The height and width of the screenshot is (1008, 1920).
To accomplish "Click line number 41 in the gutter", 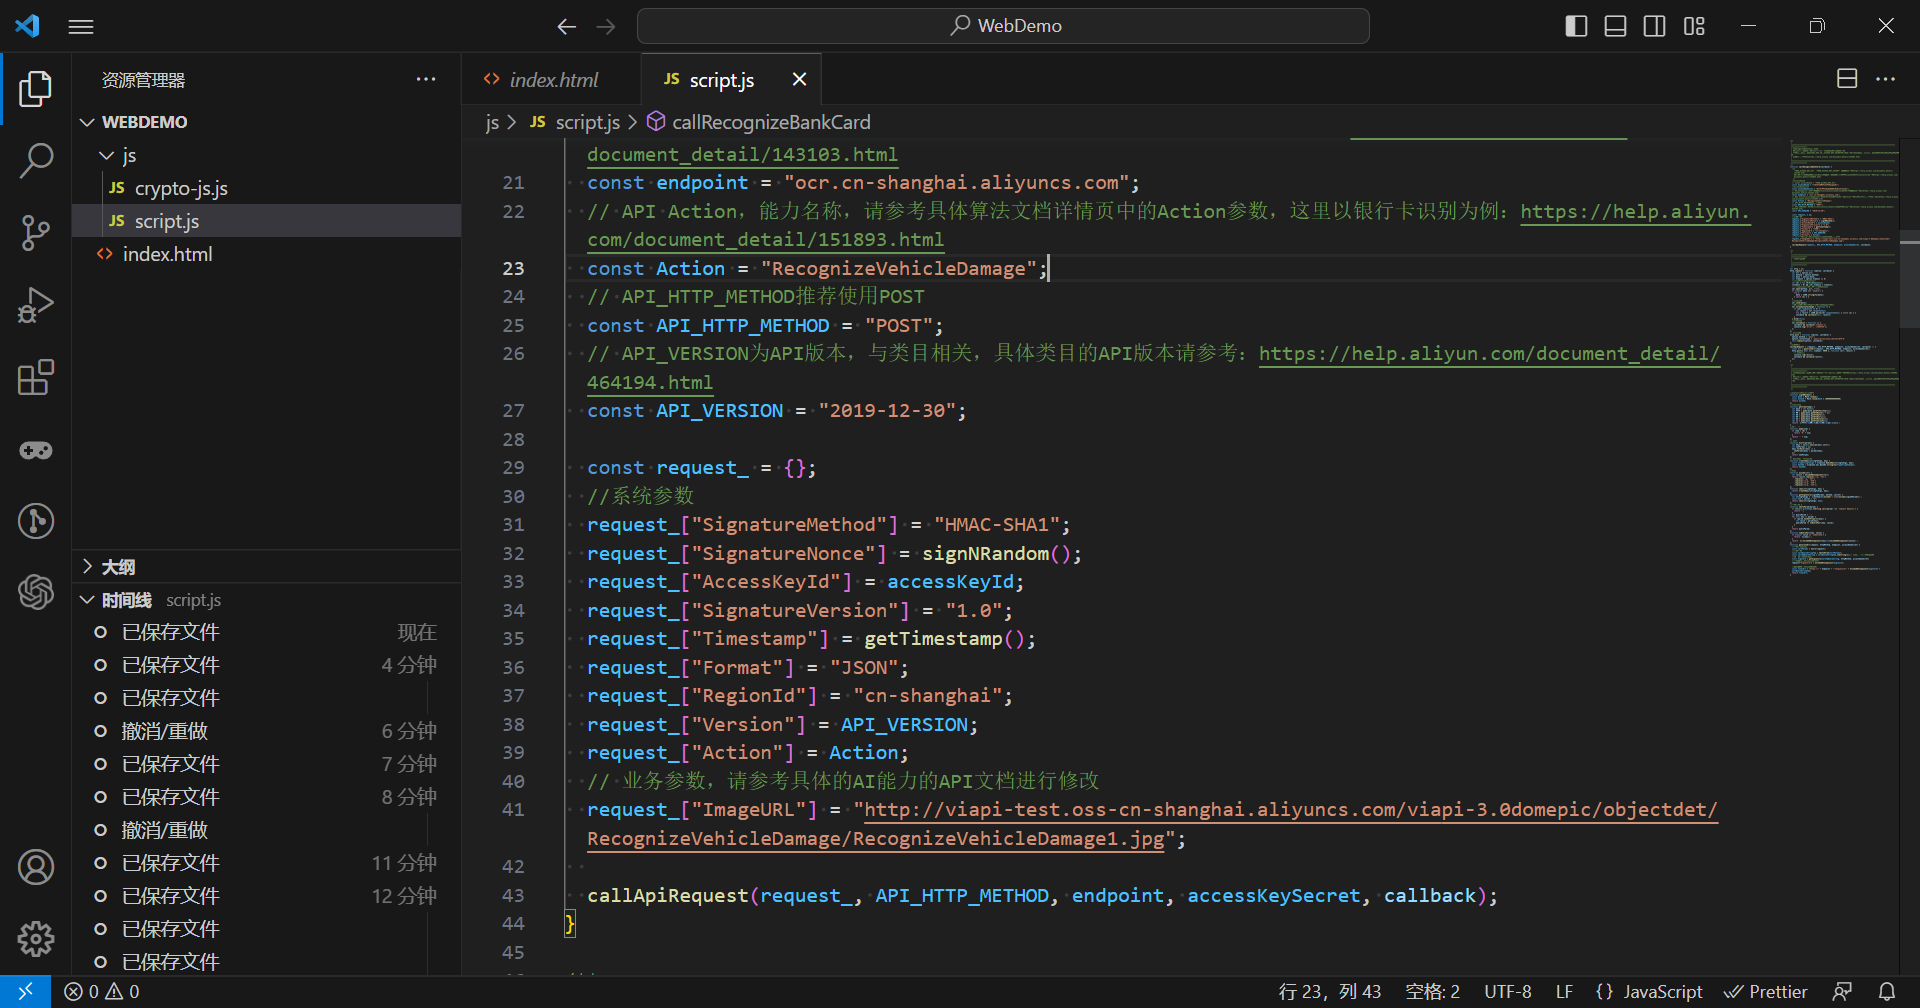I will [513, 810].
